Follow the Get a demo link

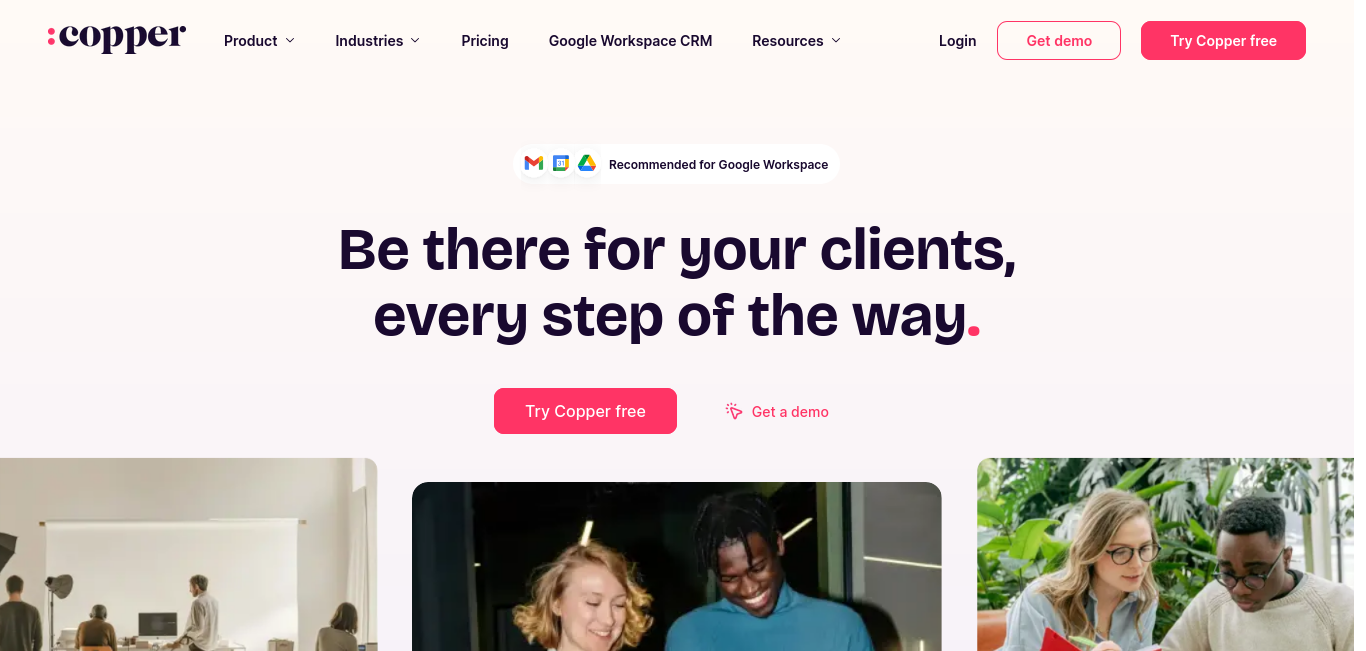coord(790,412)
